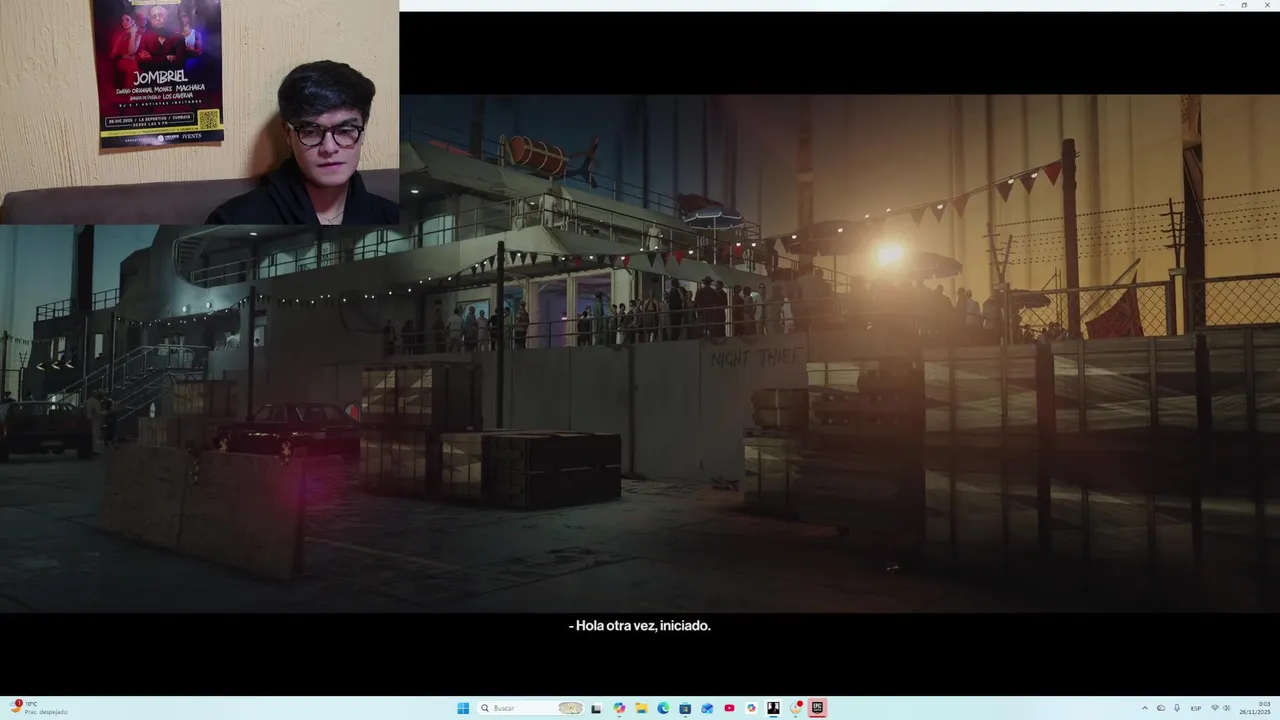Open Task View on the taskbar
The height and width of the screenshot is (720, 1280).
pyautogui.click(x=596, y=708)
